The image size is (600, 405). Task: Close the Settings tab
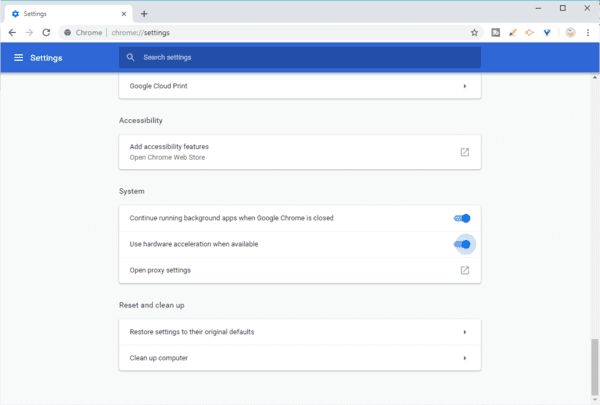click(x=123, y=13)
